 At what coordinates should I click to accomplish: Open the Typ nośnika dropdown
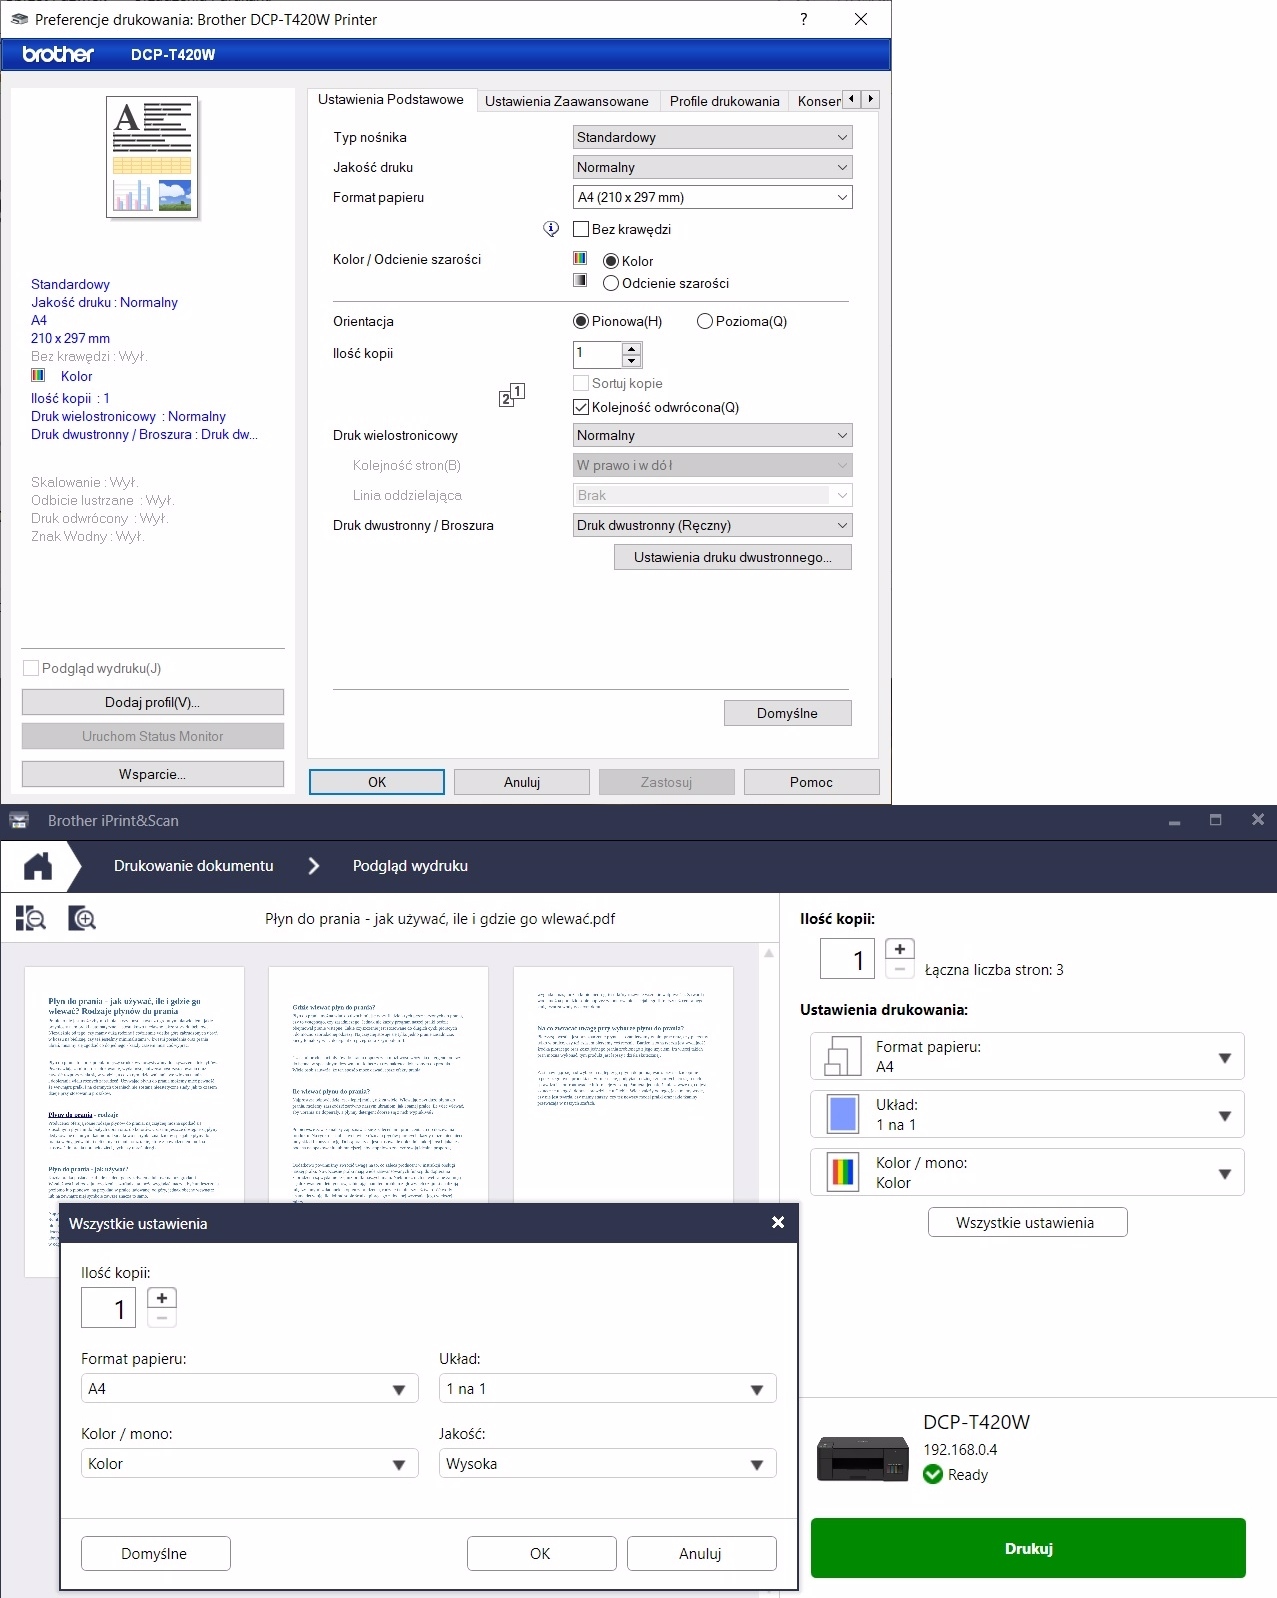tap(712, 137)
